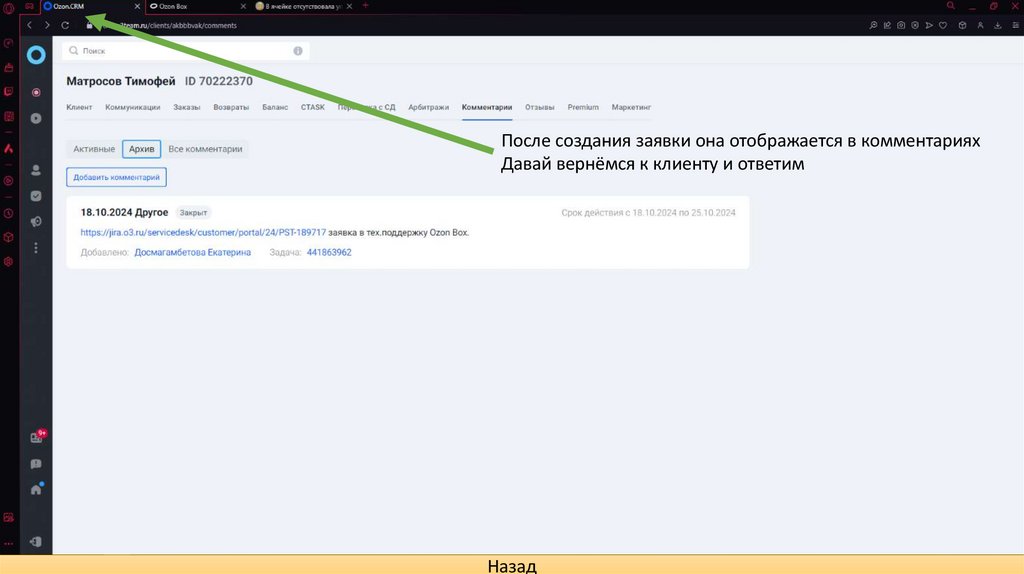
Task: Click the Добавить комментарий button
Action: (116, 177)
